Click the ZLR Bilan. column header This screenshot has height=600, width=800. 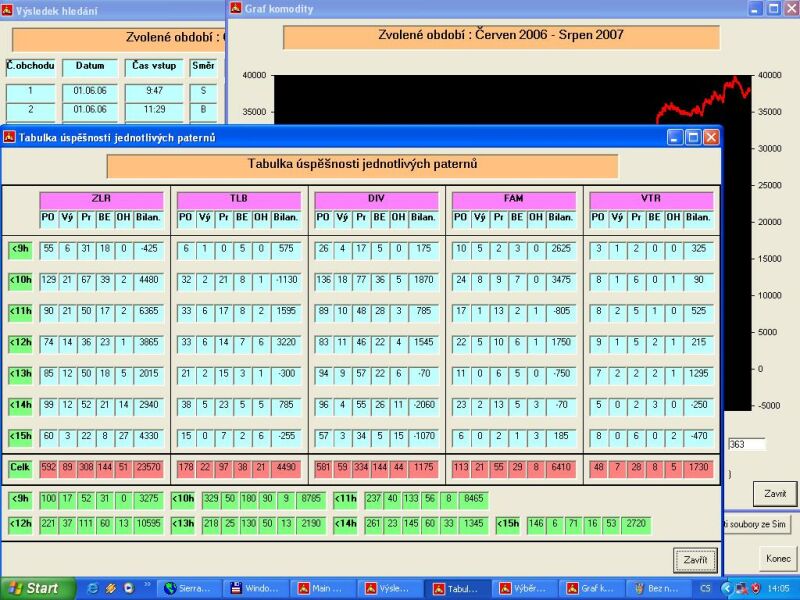148,218
